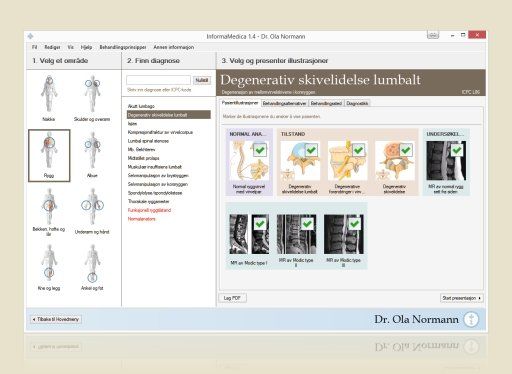Select Selvmanipulasjon av brystryggen entry

point(158,175)
